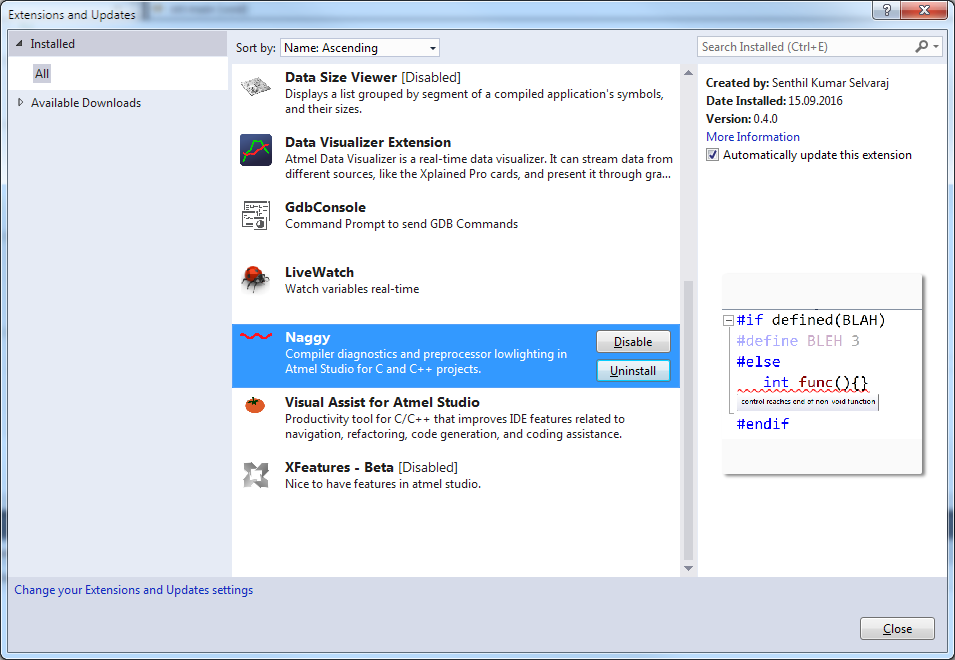
Task: Uninstall the Naggy extension
Action: (x=633, y=371)
